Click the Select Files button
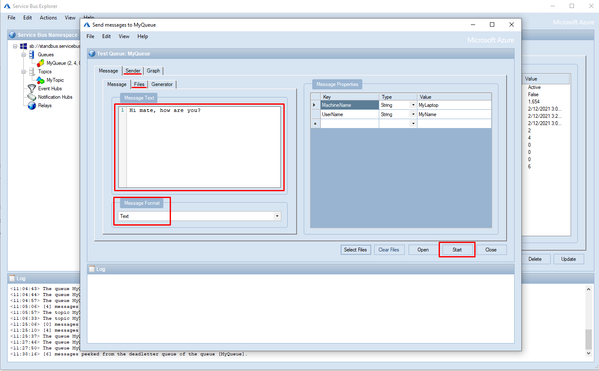The height and width of the screenshot is (371, 599). (x=355, y=249)
